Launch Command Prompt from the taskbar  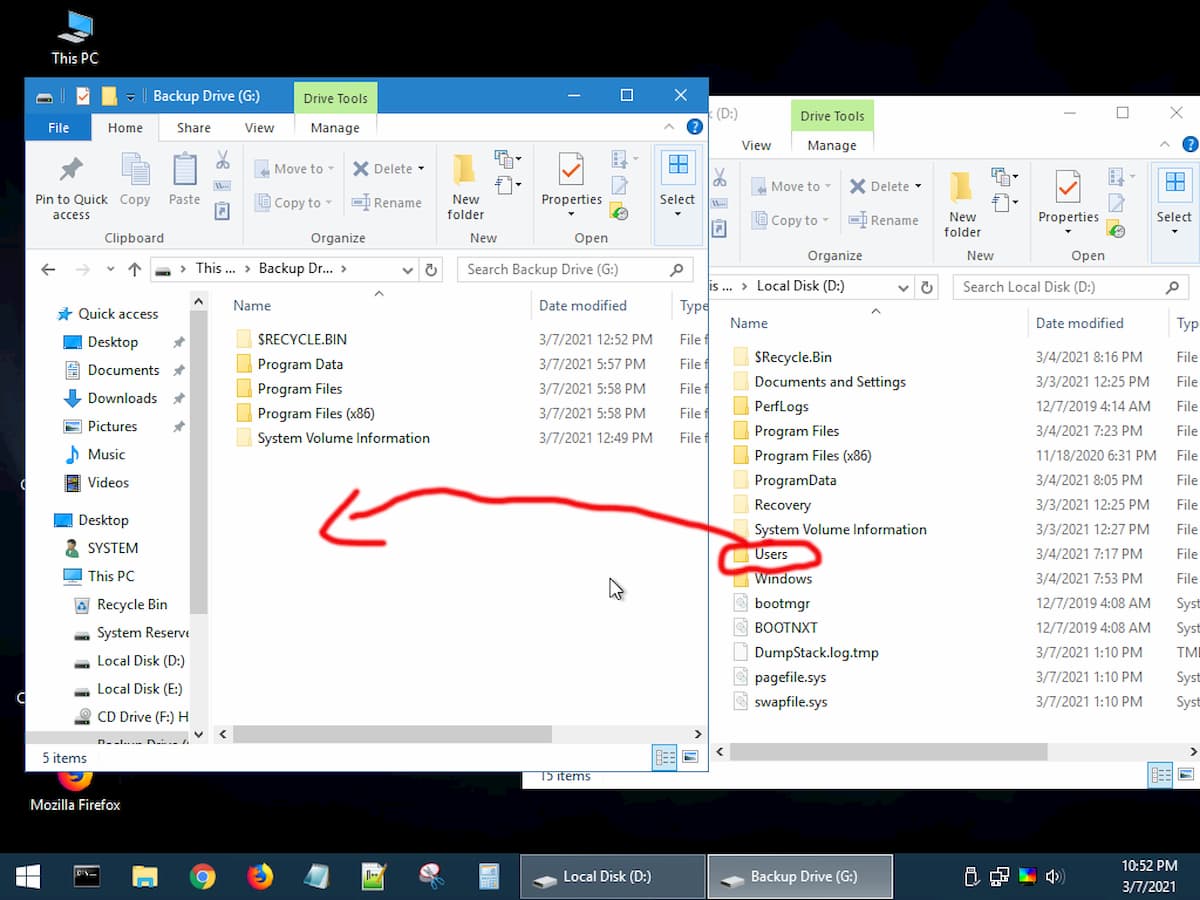click(87, 877)
